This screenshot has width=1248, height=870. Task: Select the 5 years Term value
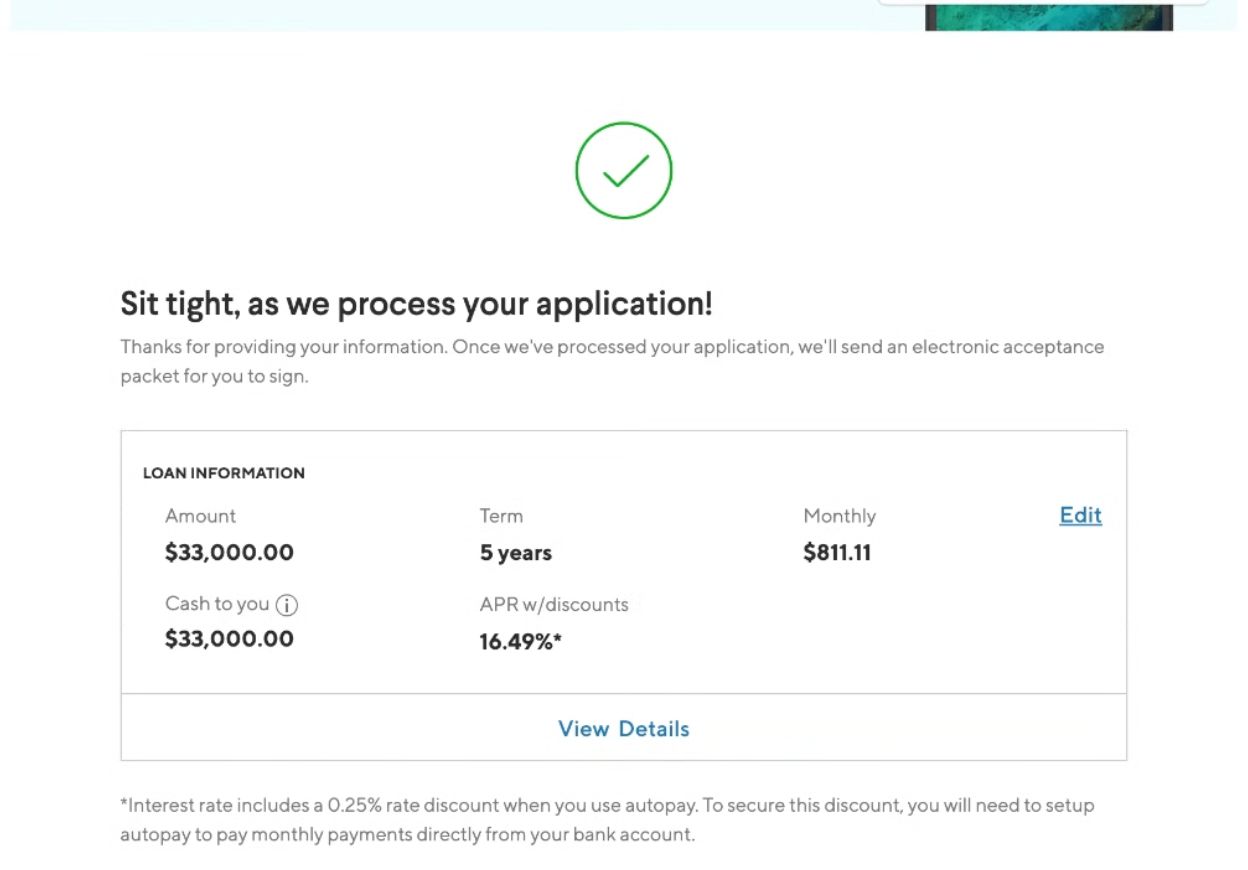[514, 552]
